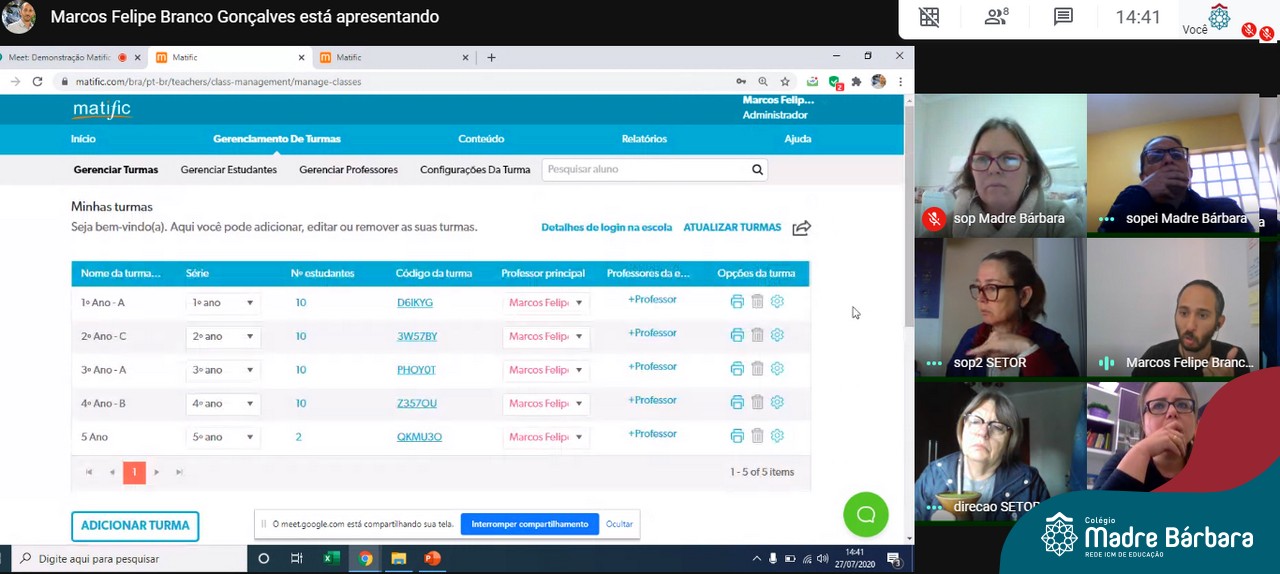The width and height of the screenshot is (1280, 574).
Task: Open PowerPoint from the Windows taskbar
Action: (x=432, y=559)
